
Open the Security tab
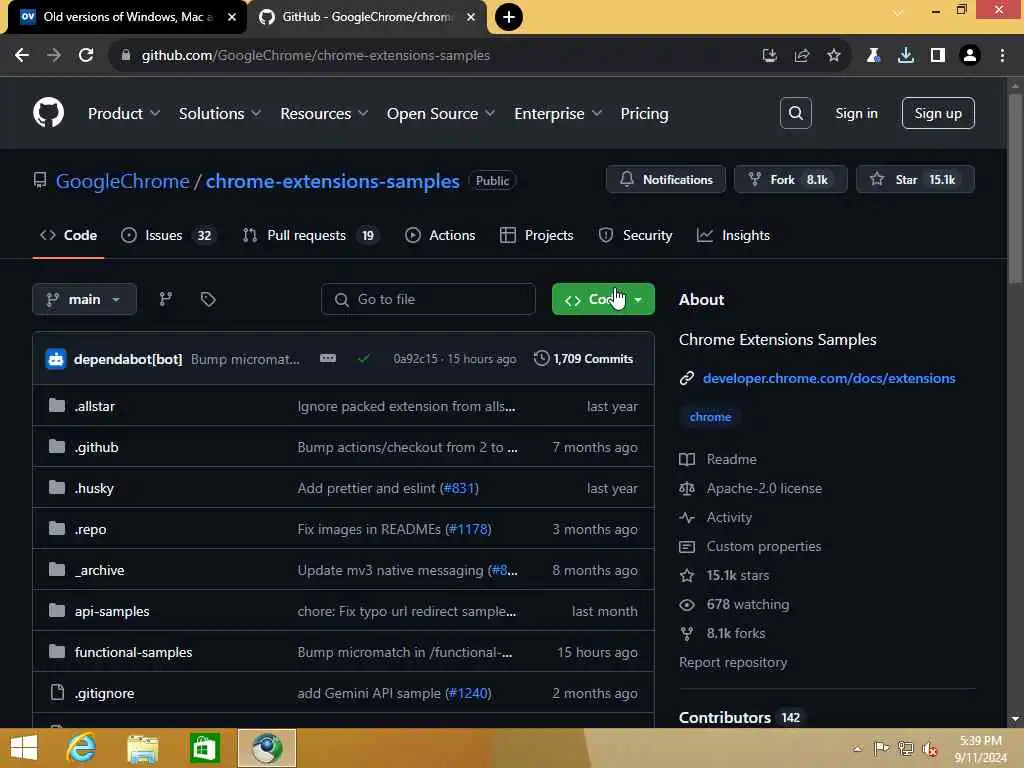tap(635, 235)
